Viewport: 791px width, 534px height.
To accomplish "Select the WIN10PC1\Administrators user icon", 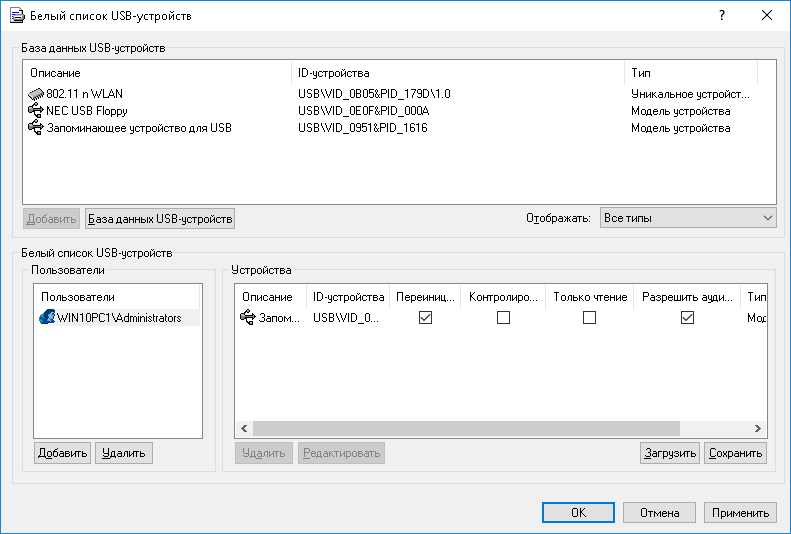I will [x=46, y=317].
